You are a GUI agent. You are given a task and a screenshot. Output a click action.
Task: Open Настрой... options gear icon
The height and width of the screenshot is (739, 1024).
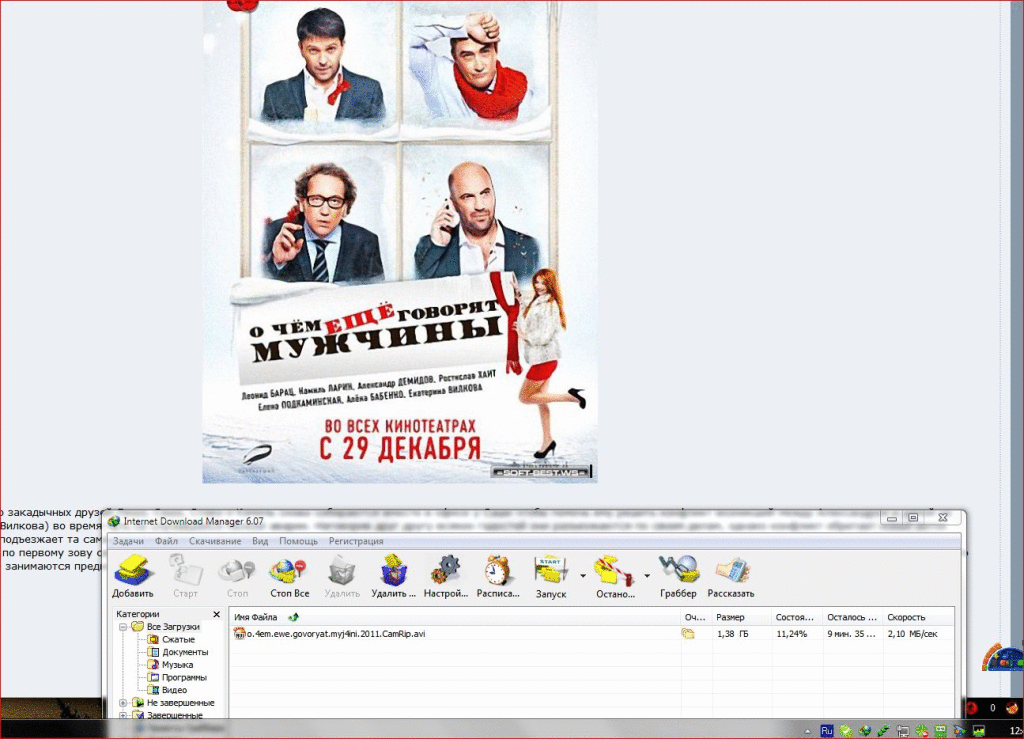click(445, 570)
